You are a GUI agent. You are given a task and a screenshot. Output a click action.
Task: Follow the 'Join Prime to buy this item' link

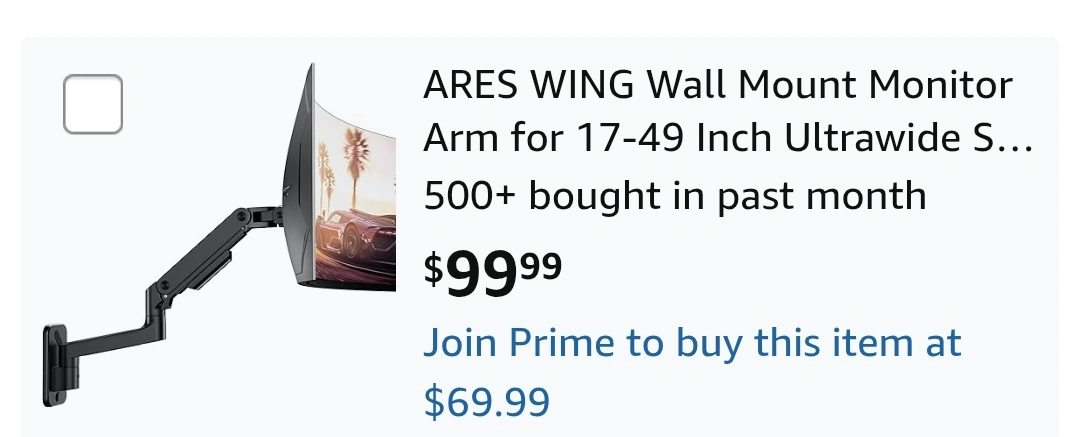692,343
